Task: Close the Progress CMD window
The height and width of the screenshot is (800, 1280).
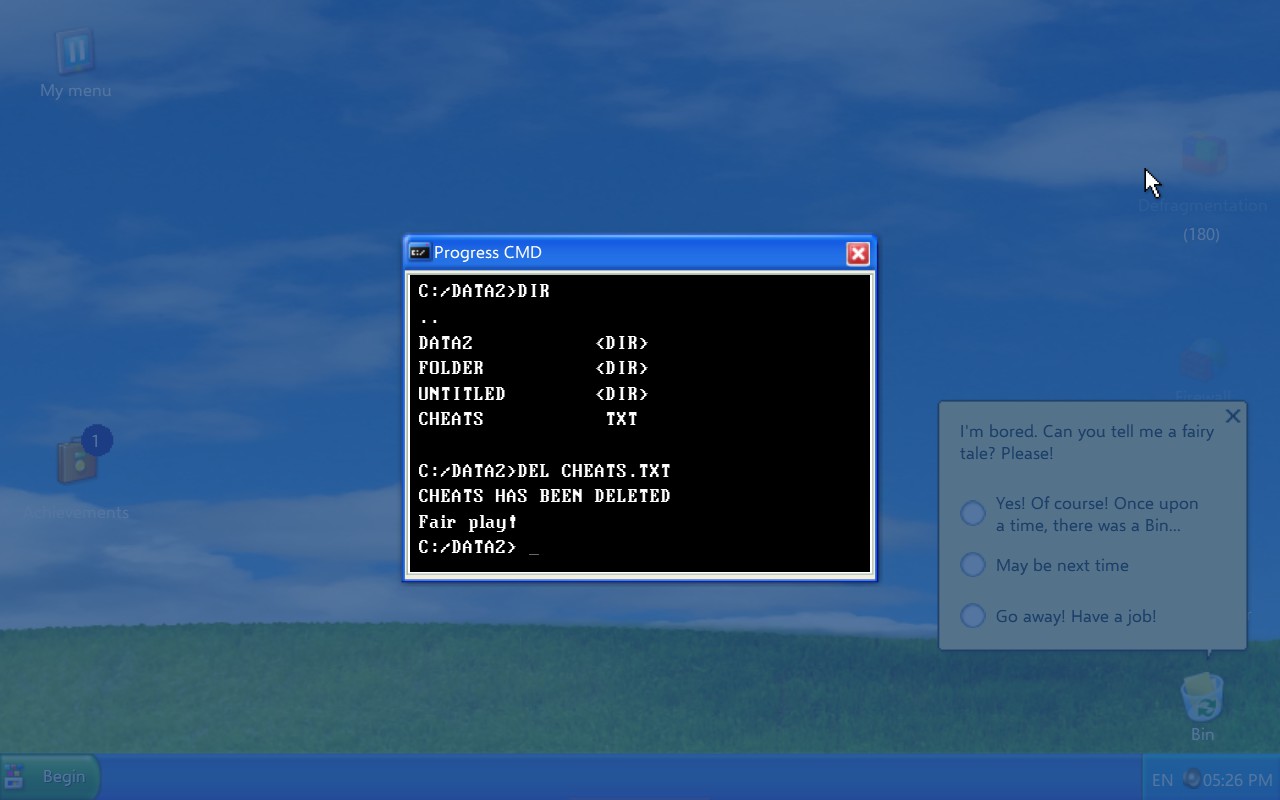Action: pos(857,254)
